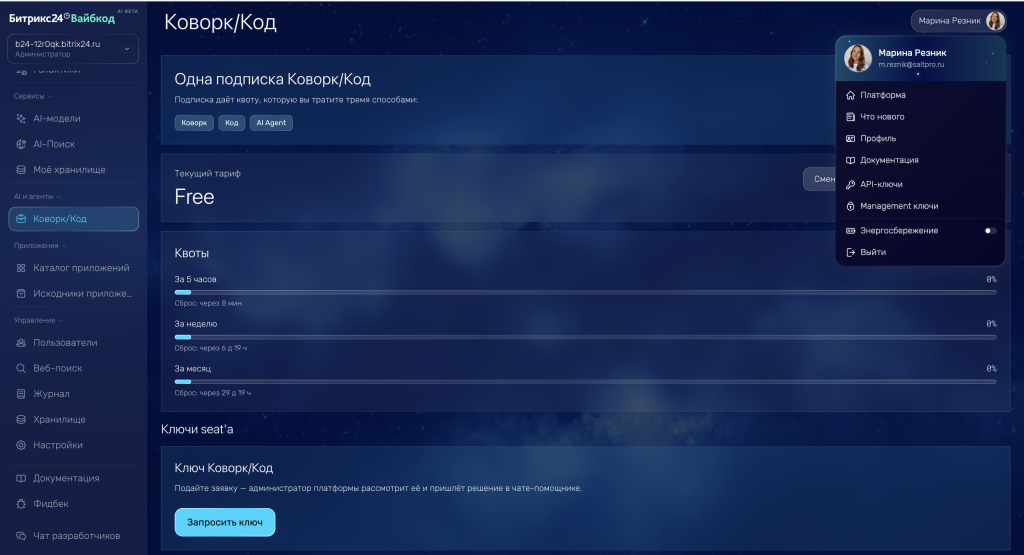Click the AI-Поиск globe icon

(x=21, y=144)
